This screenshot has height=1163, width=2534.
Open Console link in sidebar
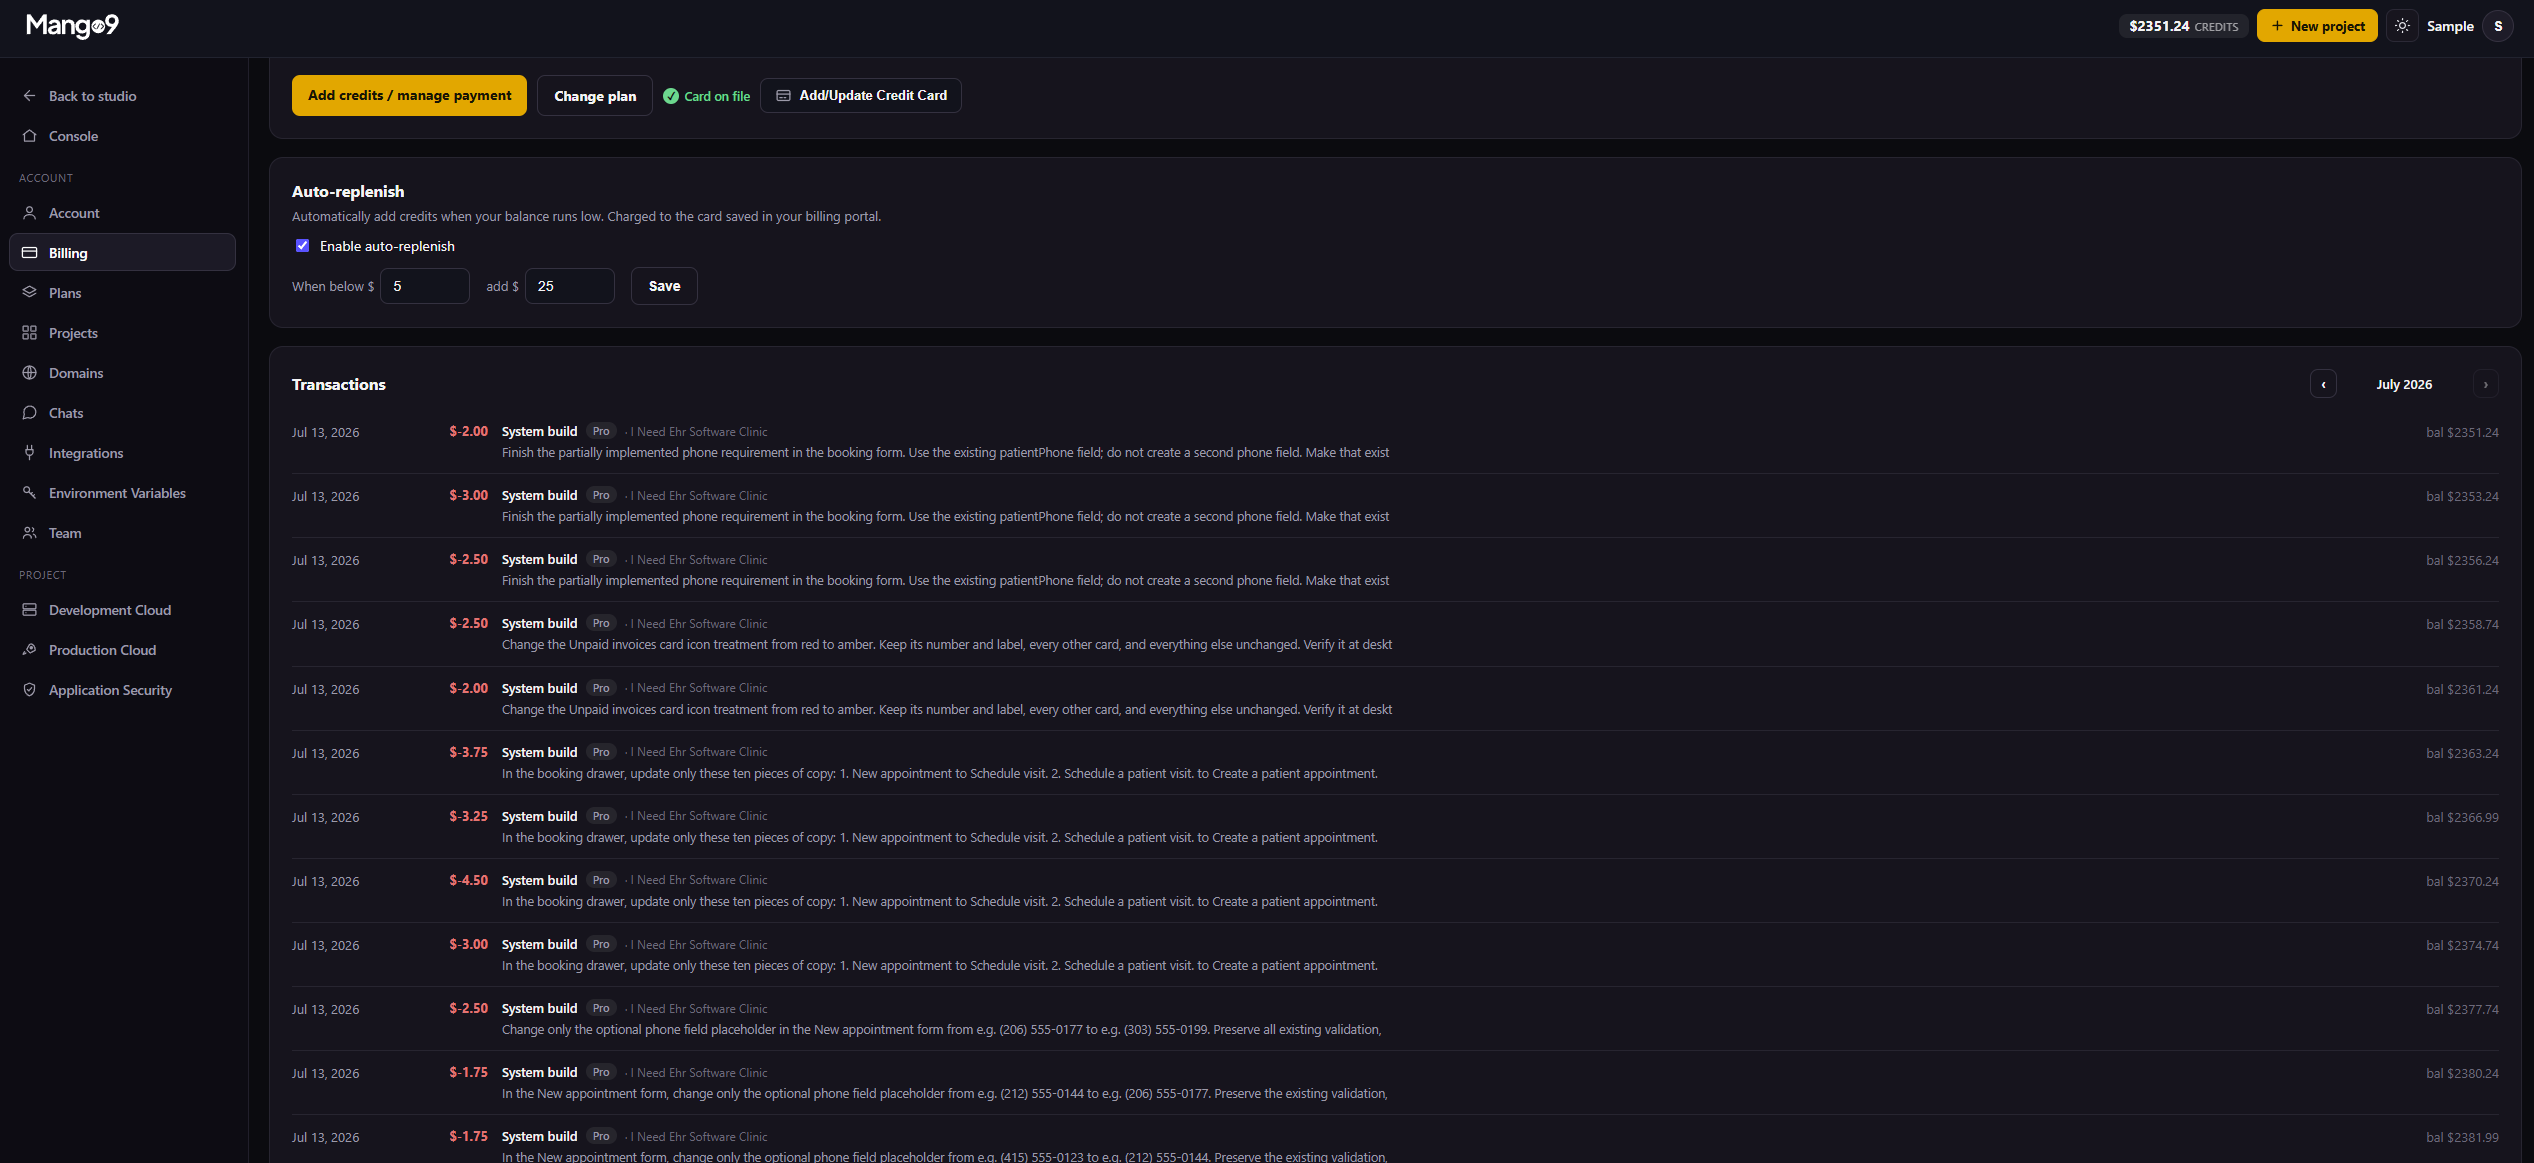[x=122, y=136]
